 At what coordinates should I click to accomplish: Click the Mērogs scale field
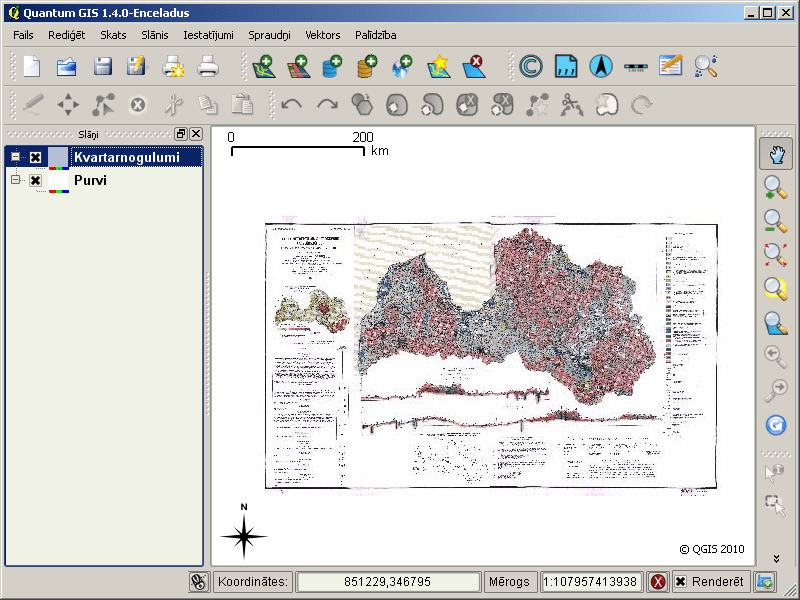(590, 582)
